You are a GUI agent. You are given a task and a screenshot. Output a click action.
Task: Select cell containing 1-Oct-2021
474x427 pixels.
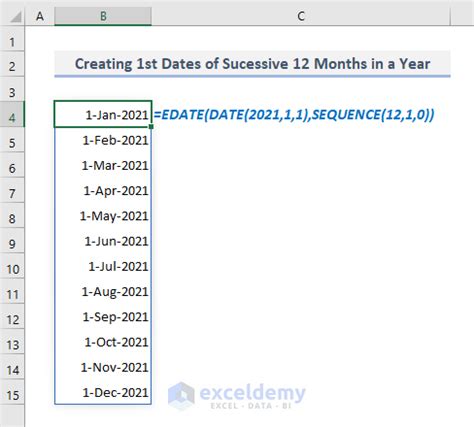click(x=103, y=342)
